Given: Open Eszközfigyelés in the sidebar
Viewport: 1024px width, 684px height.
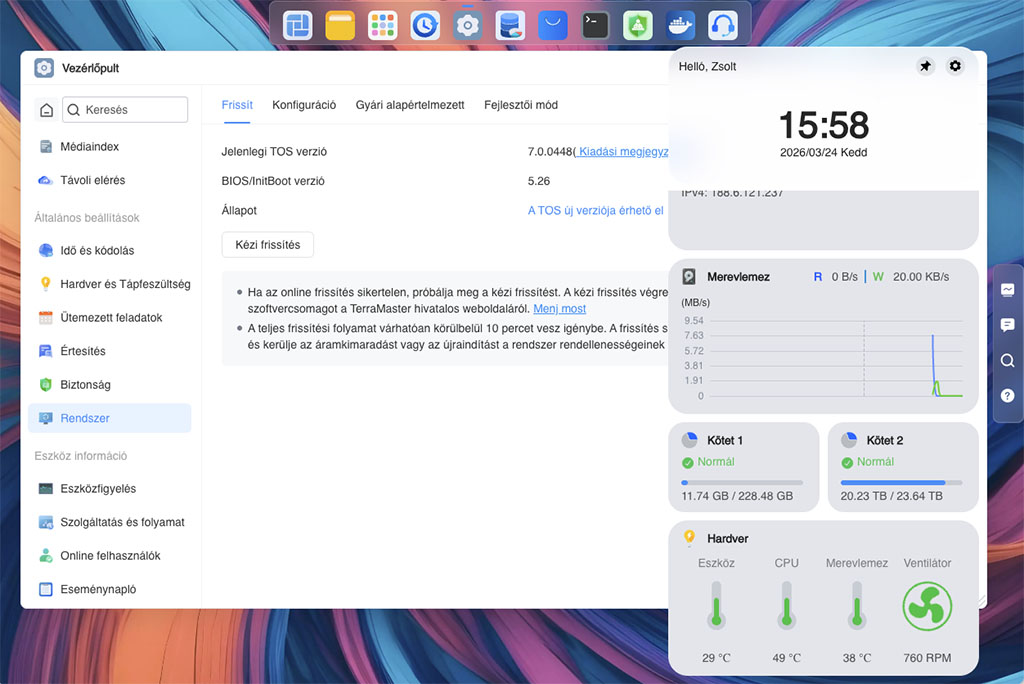Looking at the screenshot, I should pyautogui.click(x=110, y=489).
